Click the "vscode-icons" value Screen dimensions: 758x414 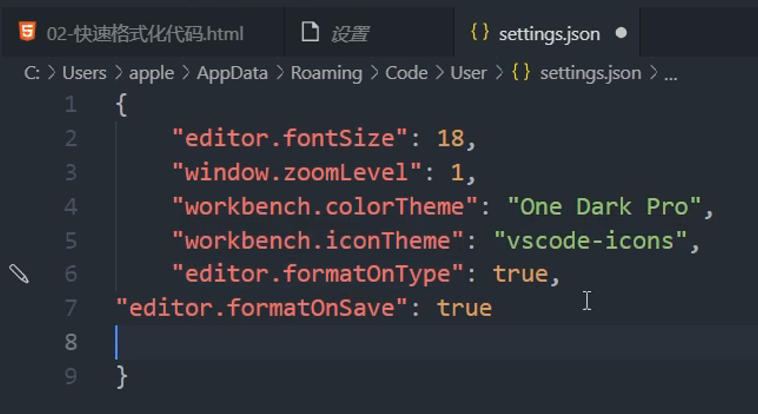tap(590, 240)
